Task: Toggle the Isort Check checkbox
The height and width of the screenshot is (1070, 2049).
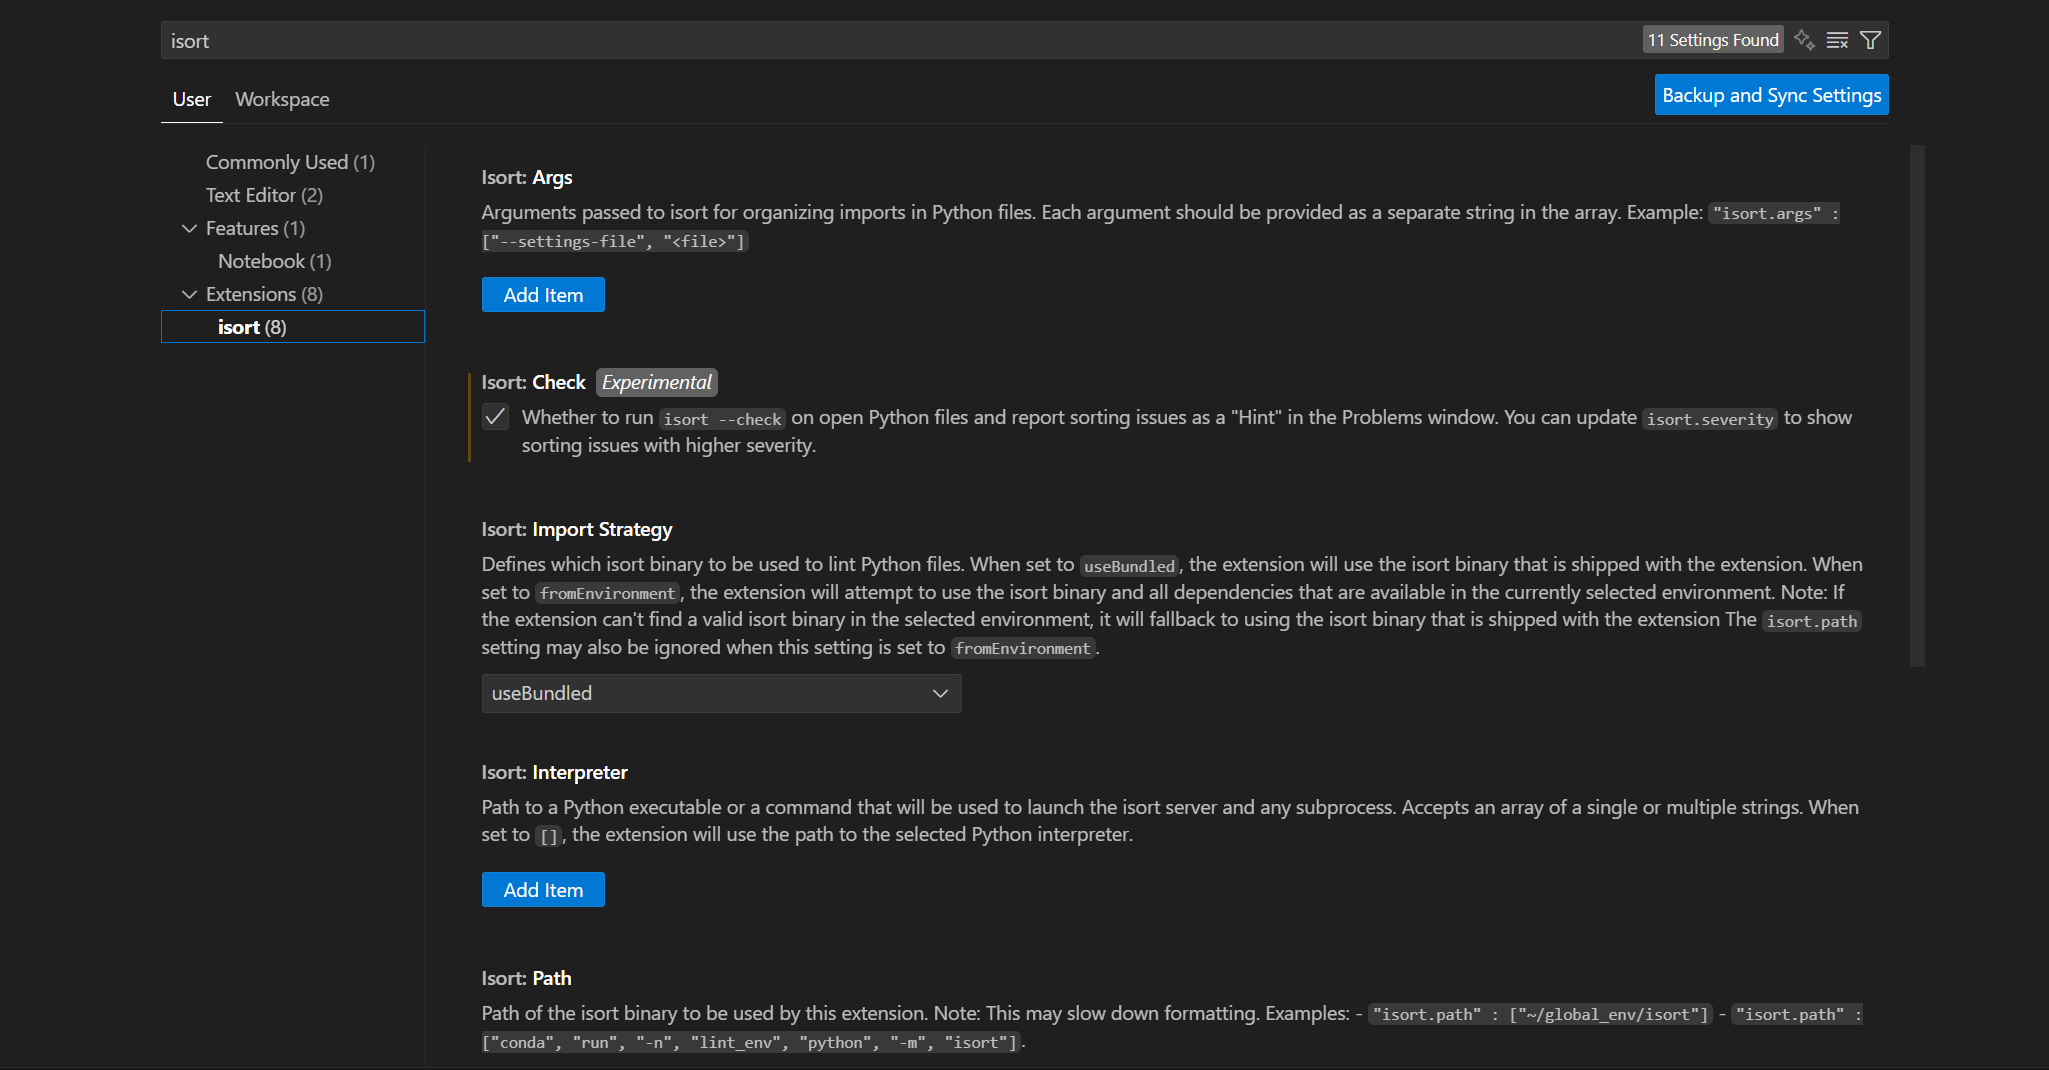Action: click(x=495, y=417)
